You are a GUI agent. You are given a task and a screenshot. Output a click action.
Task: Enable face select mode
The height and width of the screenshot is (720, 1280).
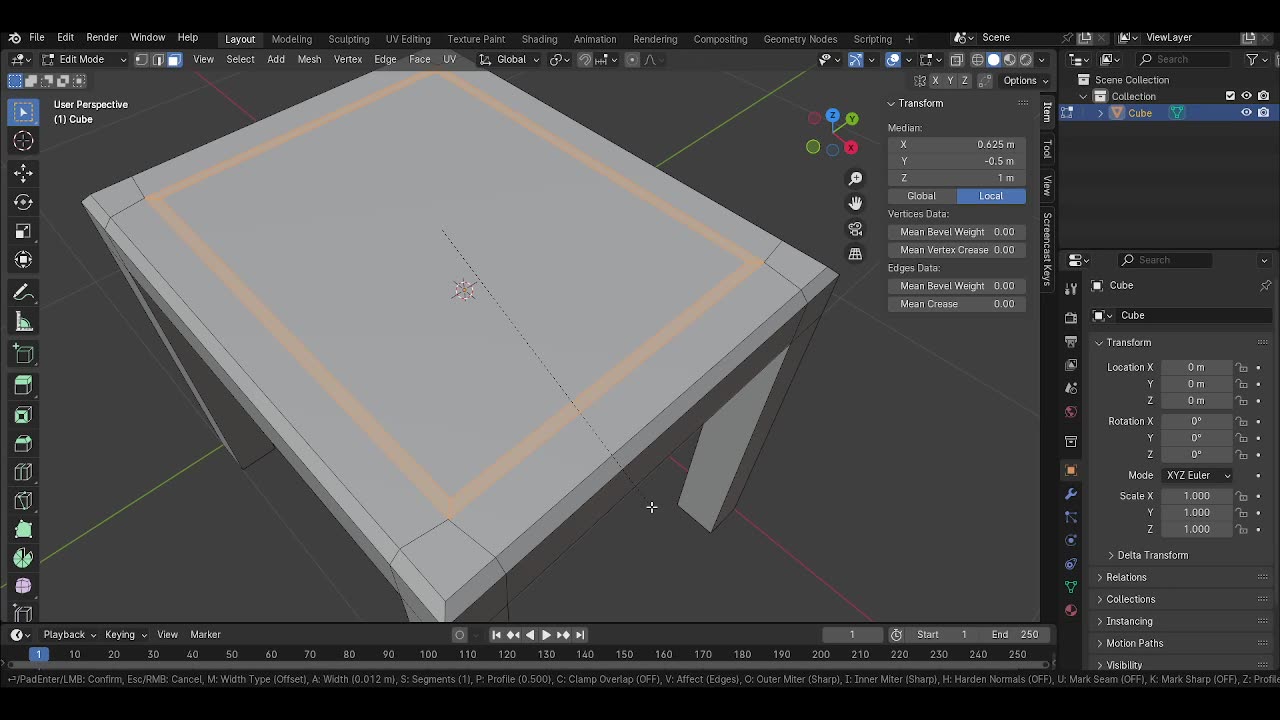coord(173,60)
